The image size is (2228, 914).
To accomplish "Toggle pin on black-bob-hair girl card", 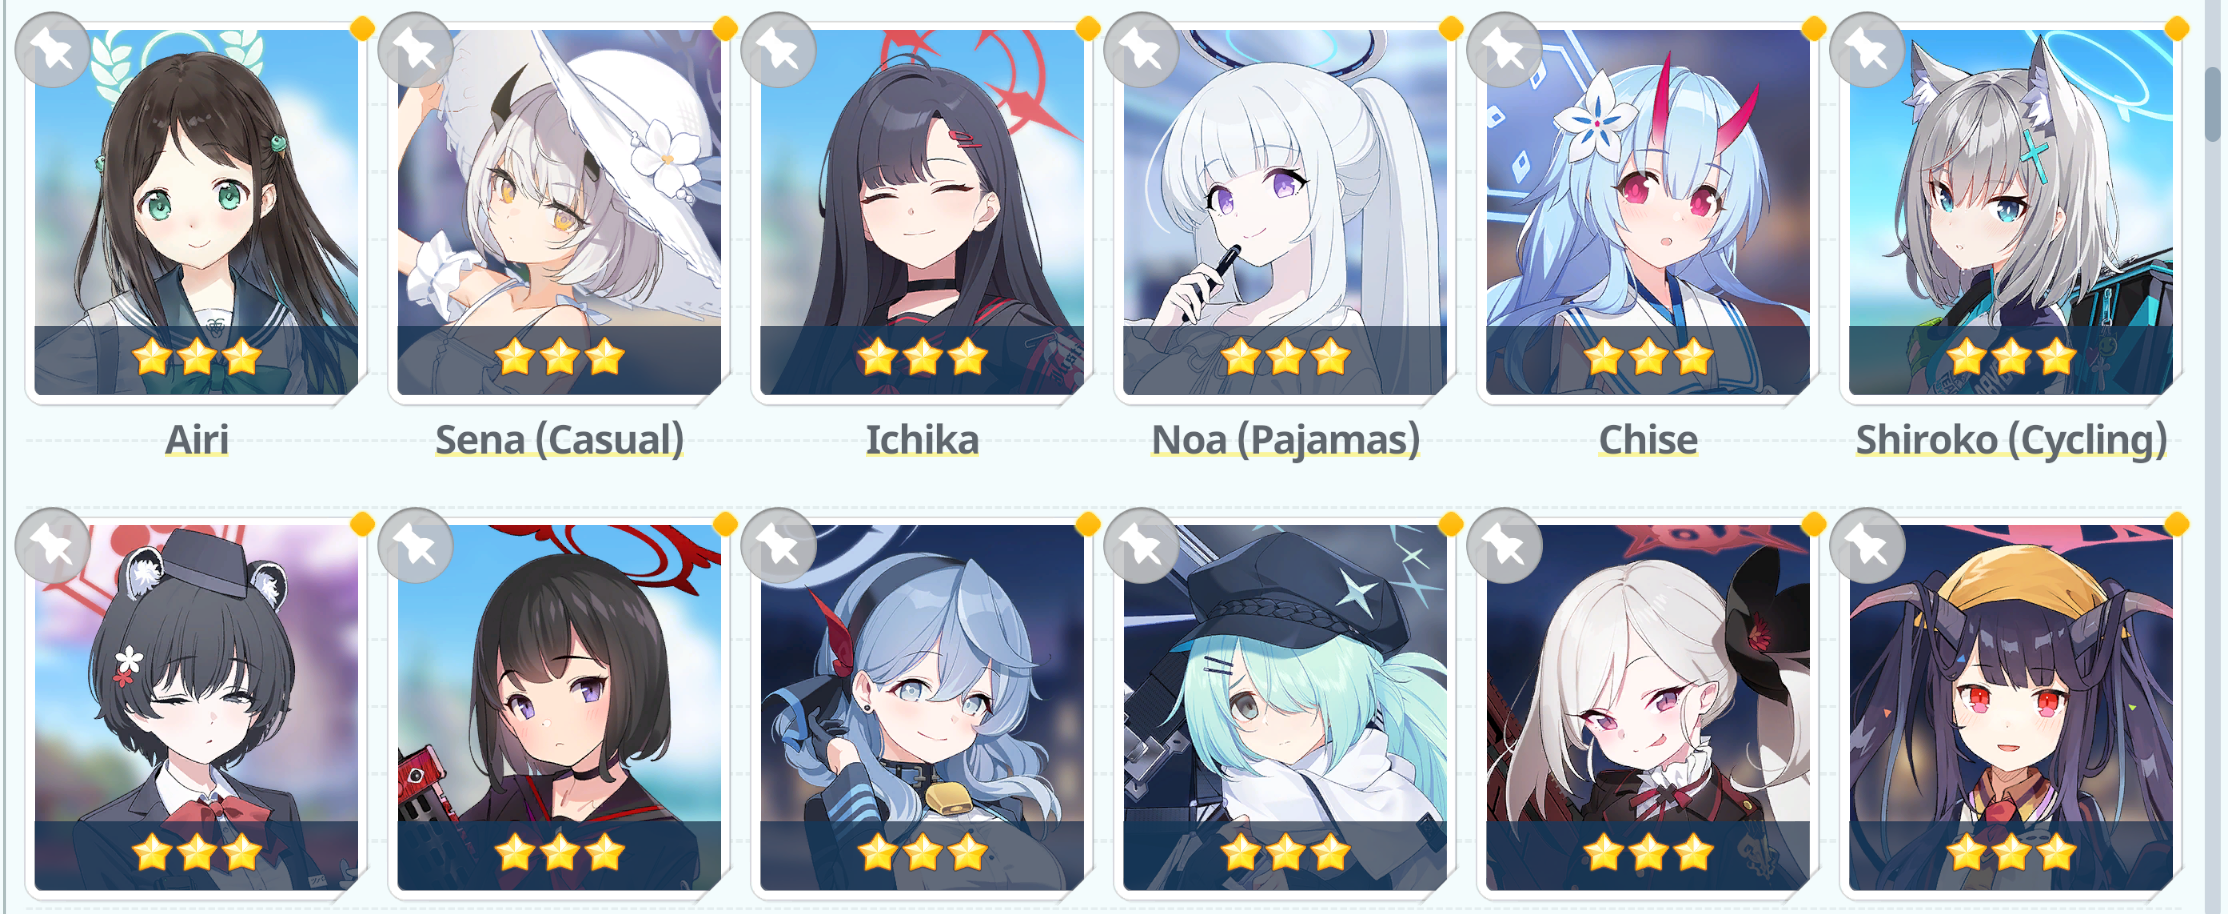I will pyautogui.click(x=415, y=546).
